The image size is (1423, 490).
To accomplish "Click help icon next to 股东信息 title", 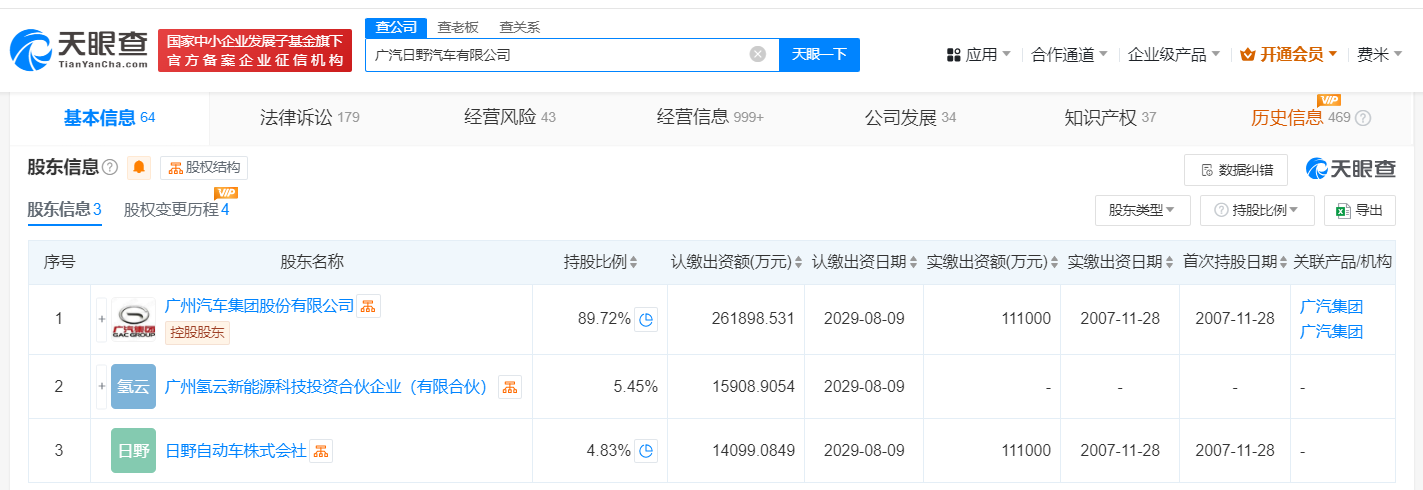I will [110, 167].
